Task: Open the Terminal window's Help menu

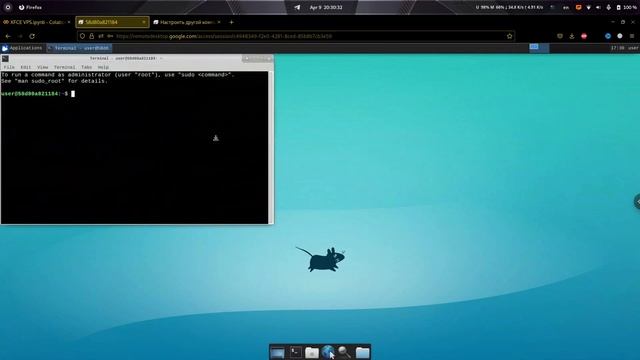Action: tap(103, 67)
